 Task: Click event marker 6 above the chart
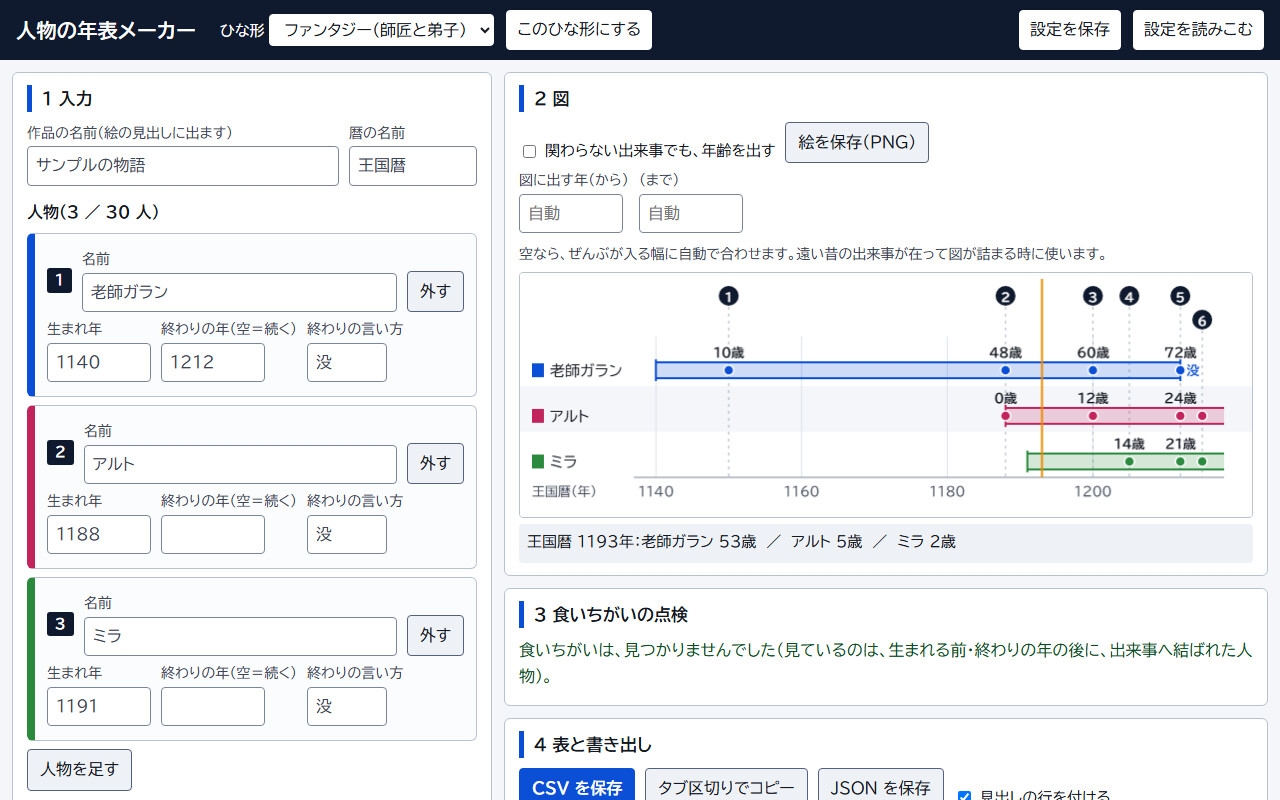point(1202,320)
